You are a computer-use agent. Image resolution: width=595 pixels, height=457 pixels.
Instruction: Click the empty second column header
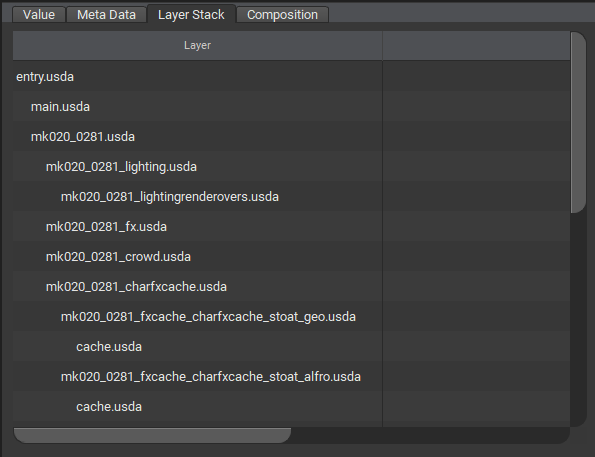[x=476, y=46]
